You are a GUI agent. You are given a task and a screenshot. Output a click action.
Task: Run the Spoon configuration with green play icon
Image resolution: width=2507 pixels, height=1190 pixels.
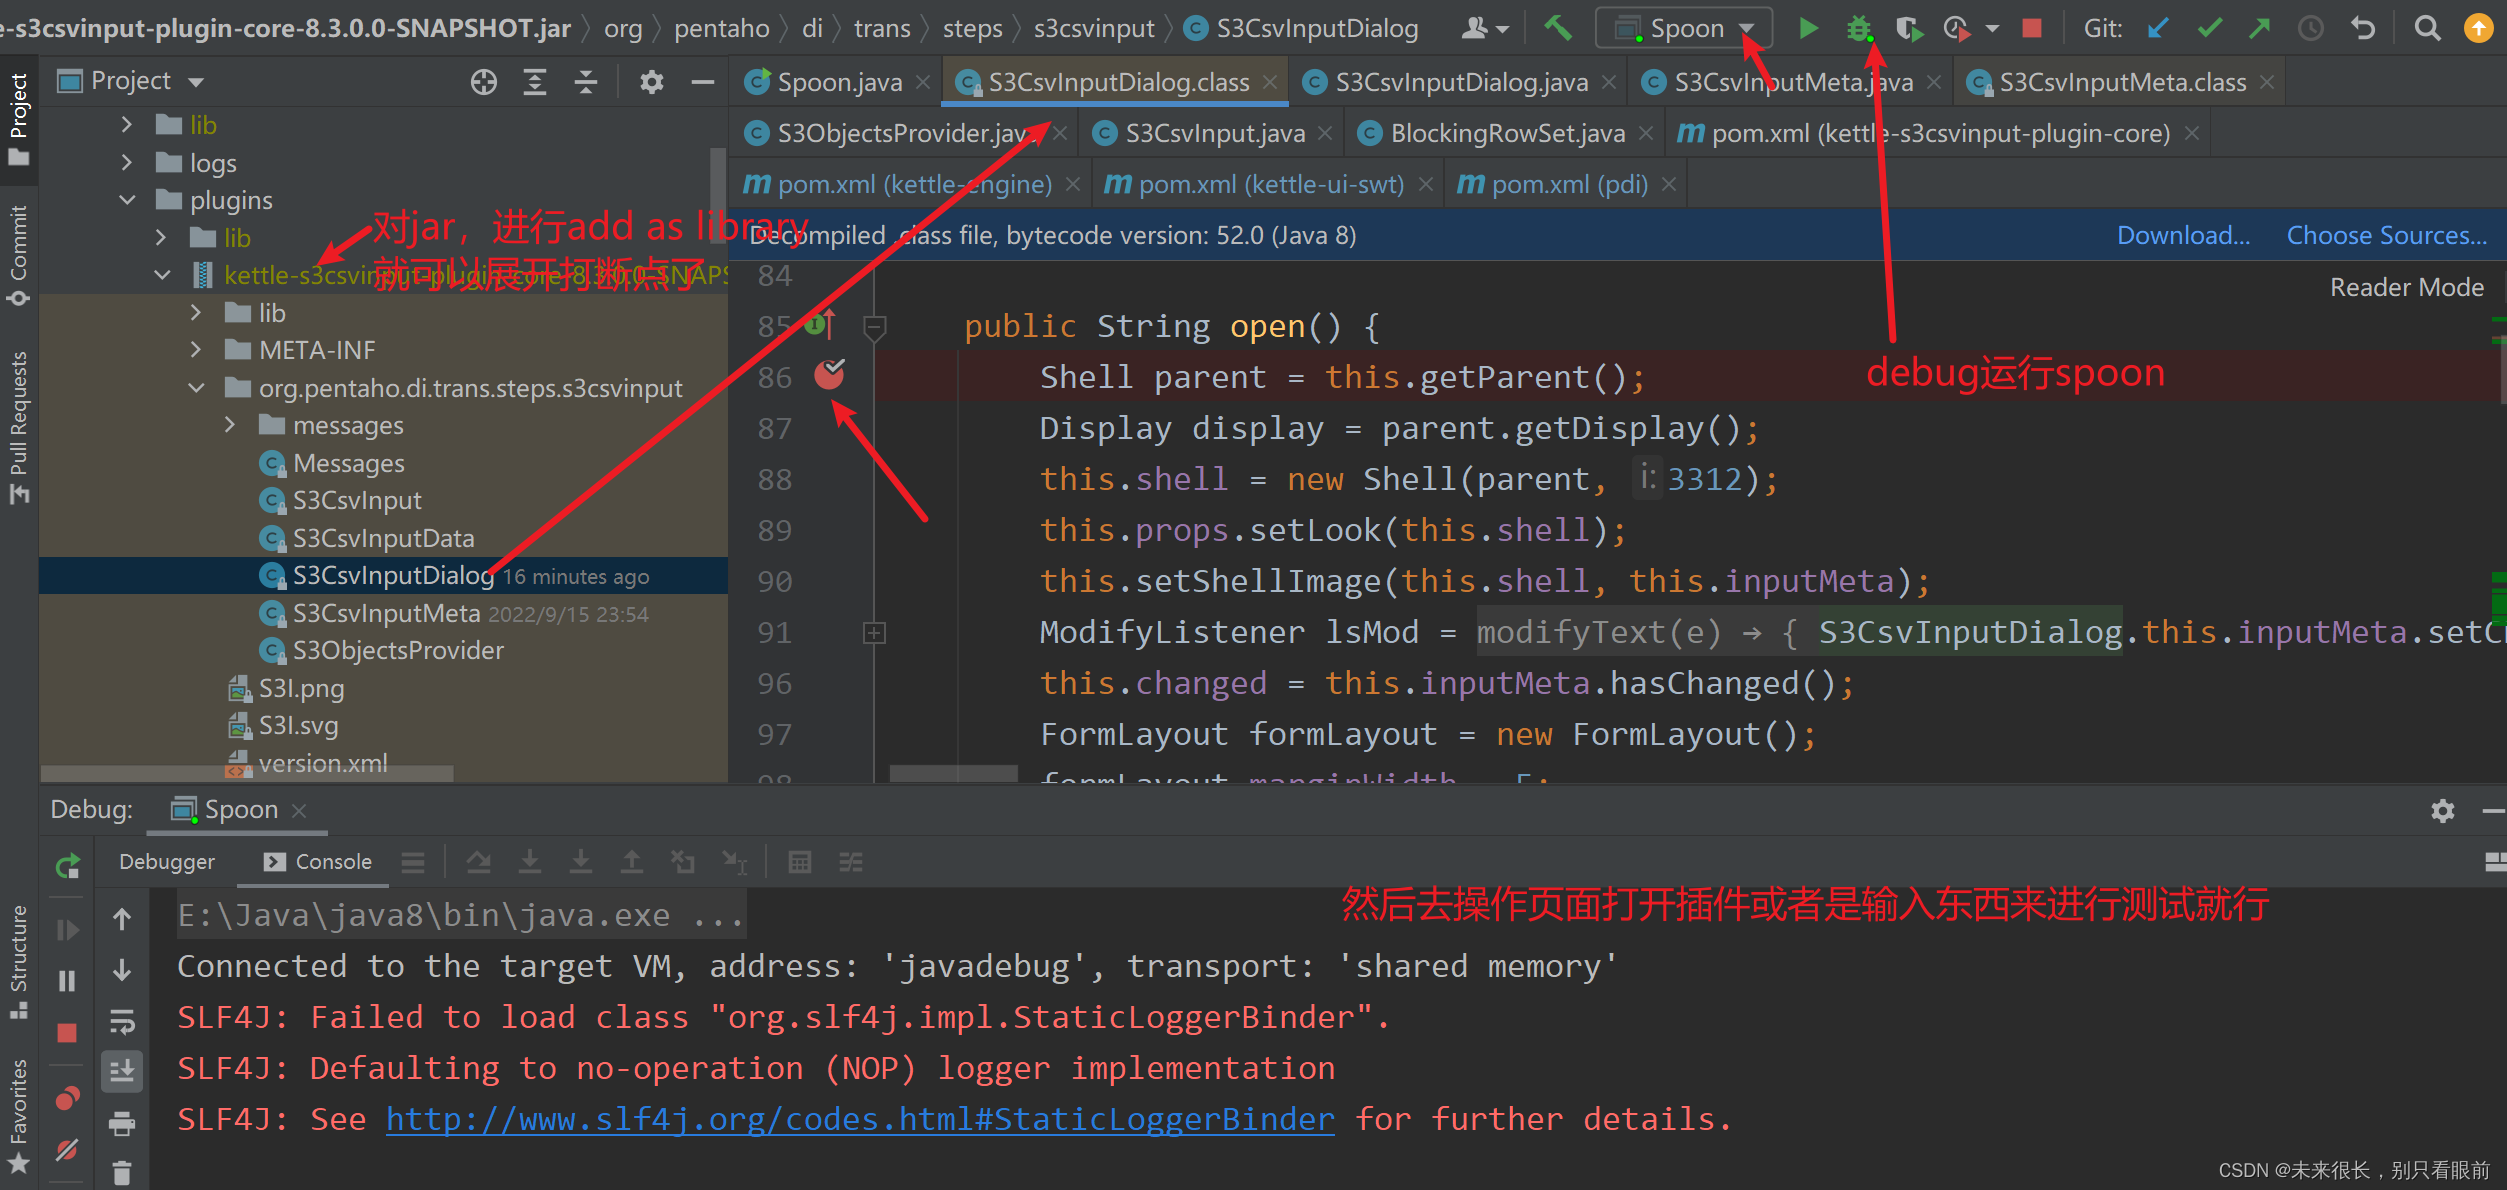pos(1808,28)
